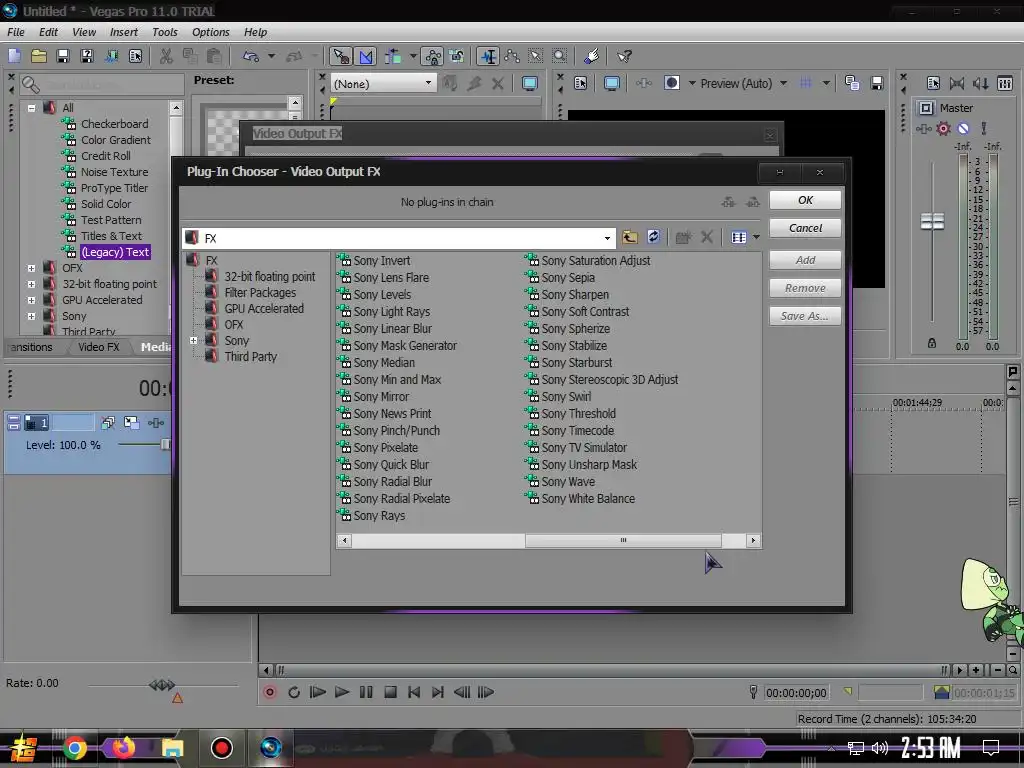Click the Remove button in Plug-In Chooser
The height and width of the screenshot is (768, 1024).
[x=805, y=288]
